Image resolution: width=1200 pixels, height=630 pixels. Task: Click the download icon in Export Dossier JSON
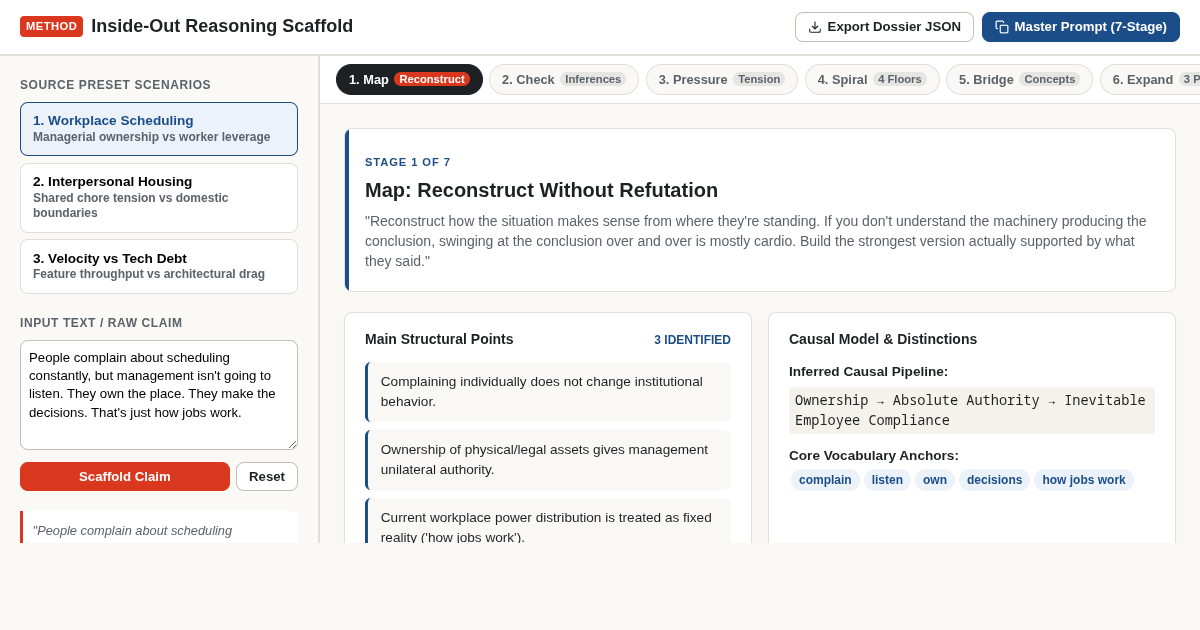coord(815,27)
